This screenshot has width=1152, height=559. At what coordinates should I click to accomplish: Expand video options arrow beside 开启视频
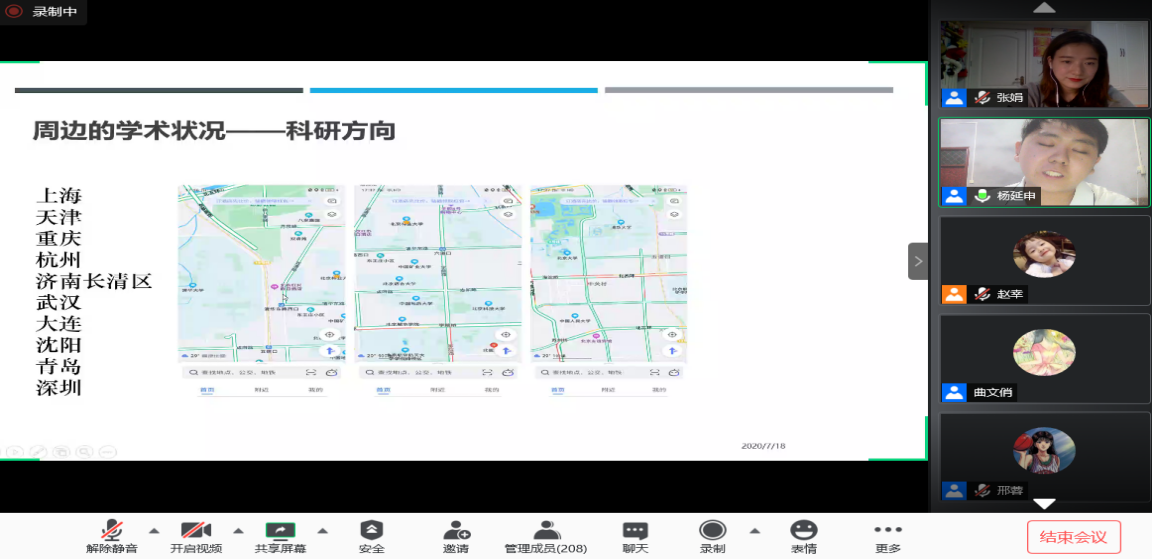point(238,531)
